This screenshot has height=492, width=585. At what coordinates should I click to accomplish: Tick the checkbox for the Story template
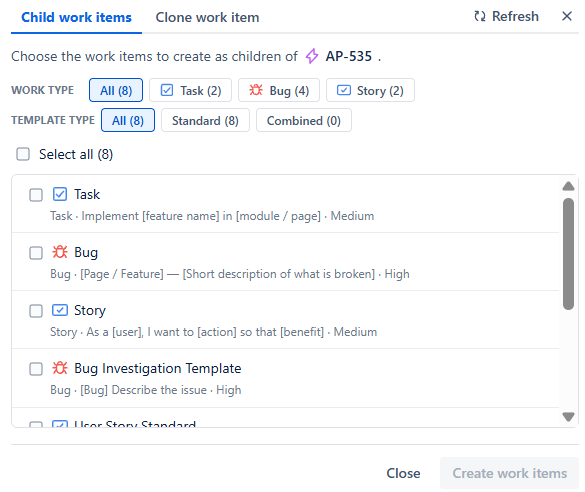click(x=36, y=311)
